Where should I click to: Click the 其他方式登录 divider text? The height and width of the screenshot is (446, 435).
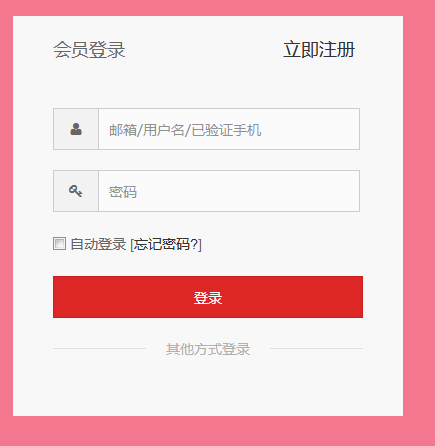click(208, 349)
